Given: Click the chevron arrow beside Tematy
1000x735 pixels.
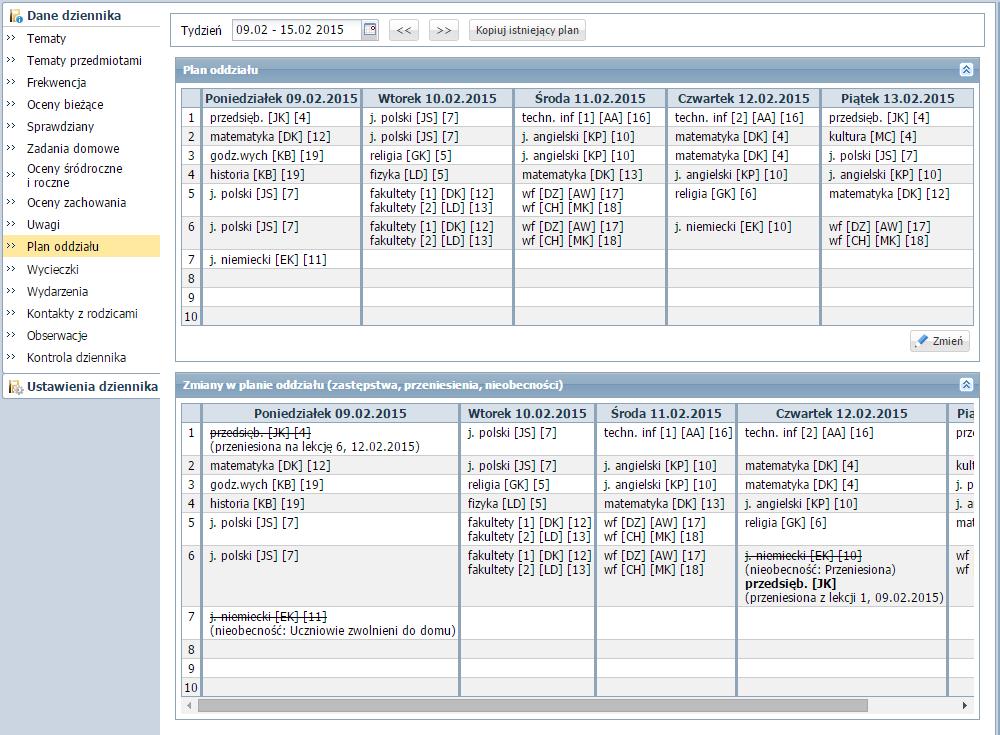Looking at the screenshot, I should (x=11, y=38).
